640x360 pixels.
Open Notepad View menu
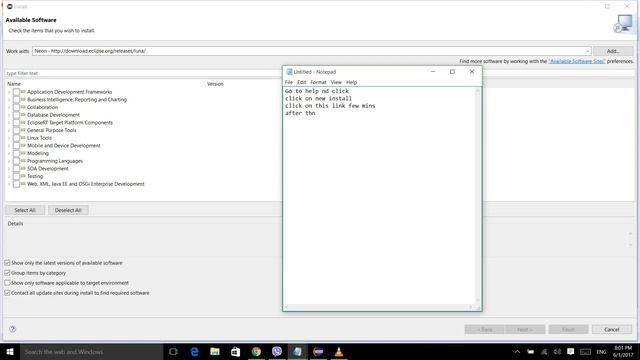click(x=336, y=82)
